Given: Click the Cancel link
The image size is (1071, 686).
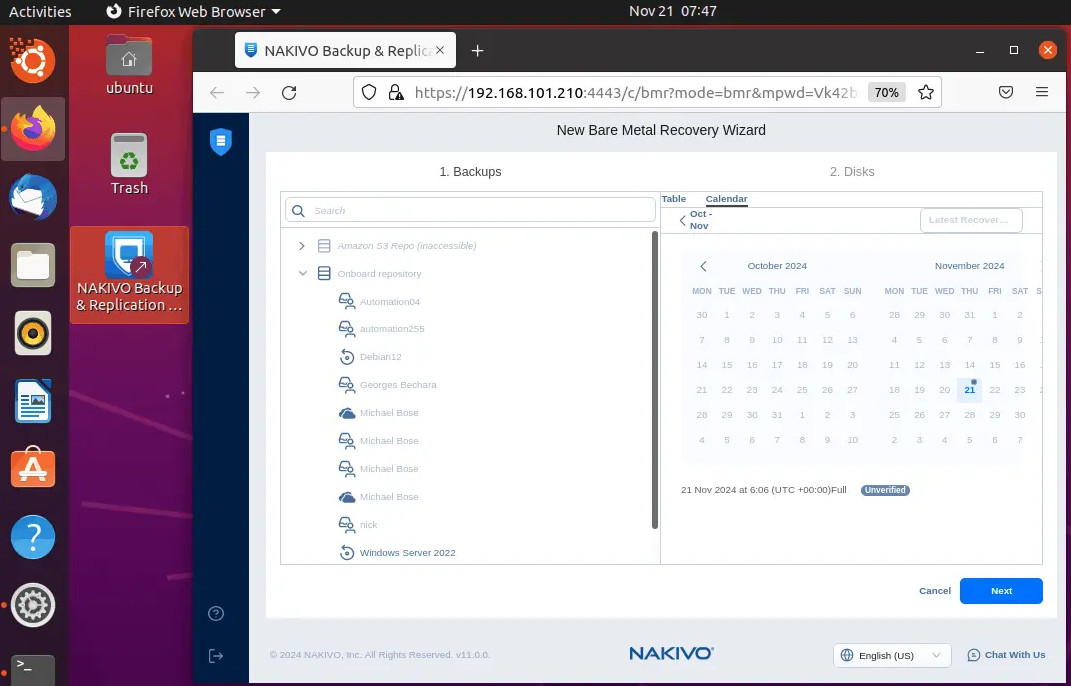Looking at the screenshot, I should click(x=934, y=591).
